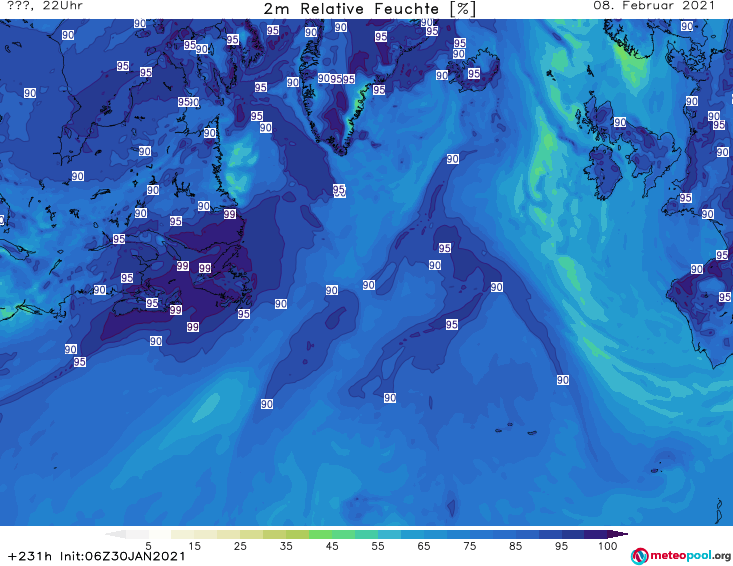Screen dimensions: 733x566
Task: Select the title '2m Relative Feuchte [%]'
Action: click(x=369, y=9)
